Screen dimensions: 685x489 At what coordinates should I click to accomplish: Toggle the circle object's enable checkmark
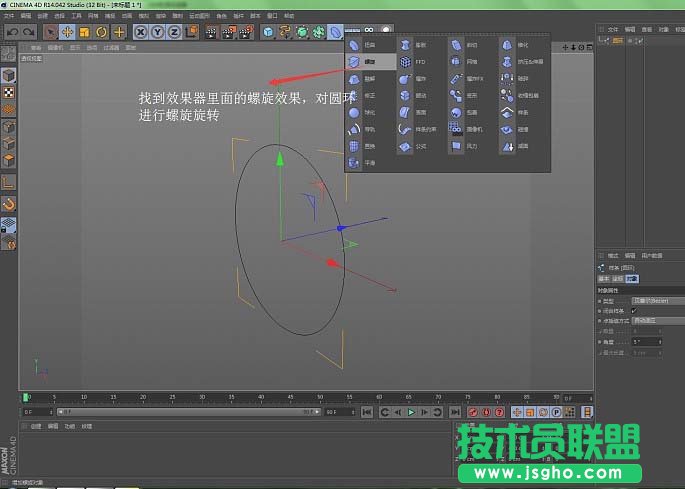639,41
